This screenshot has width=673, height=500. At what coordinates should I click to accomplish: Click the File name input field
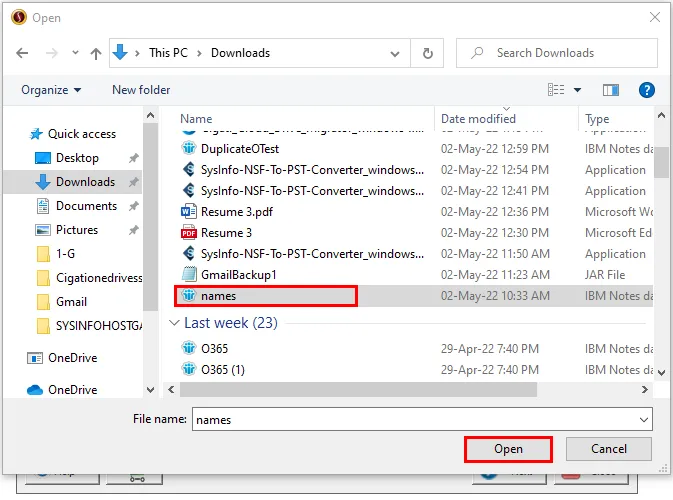coord(422,420)
